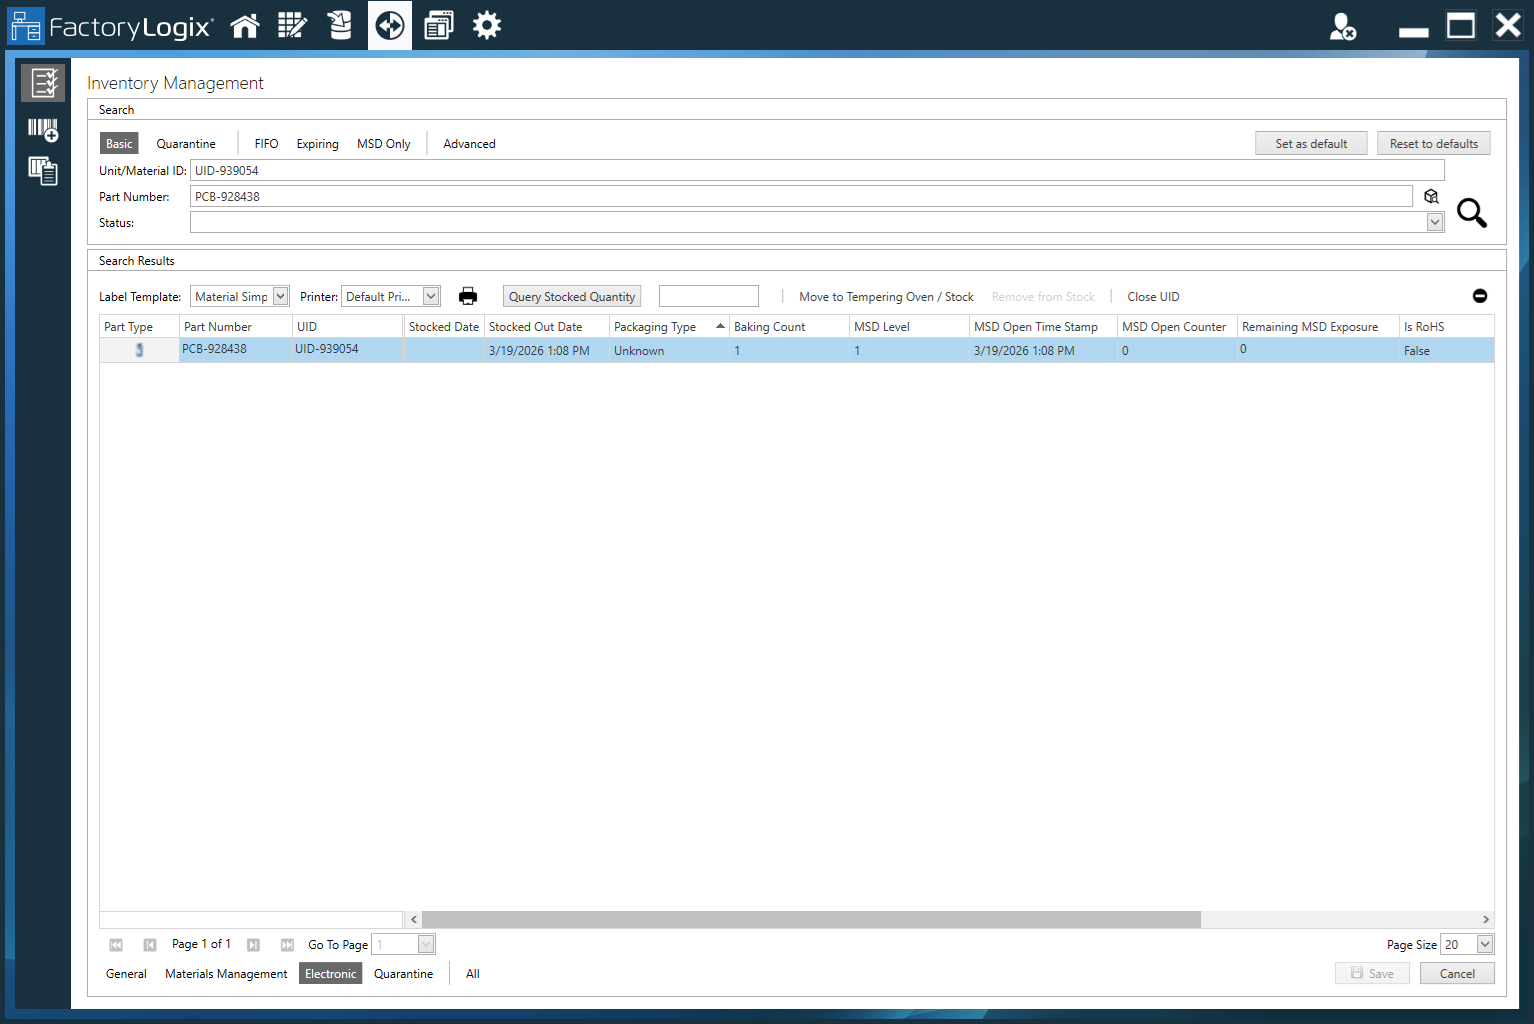This screenshot has width=1534, height=1024.
Task: Click the part lookup cube icon beside Part Number
Action: pyautogui.click(x=1431, y=196)
